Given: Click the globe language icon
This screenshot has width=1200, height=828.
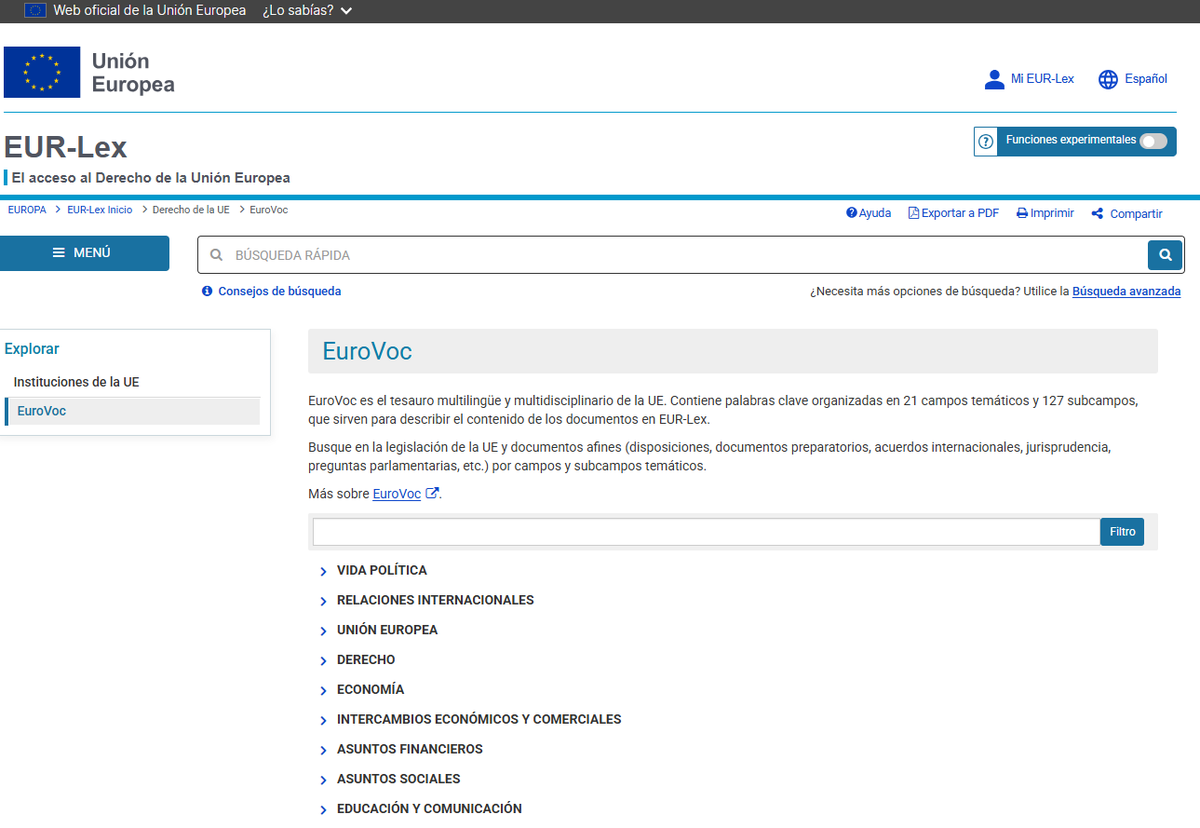Looking at the screenshot, I should click(1108, 79).
